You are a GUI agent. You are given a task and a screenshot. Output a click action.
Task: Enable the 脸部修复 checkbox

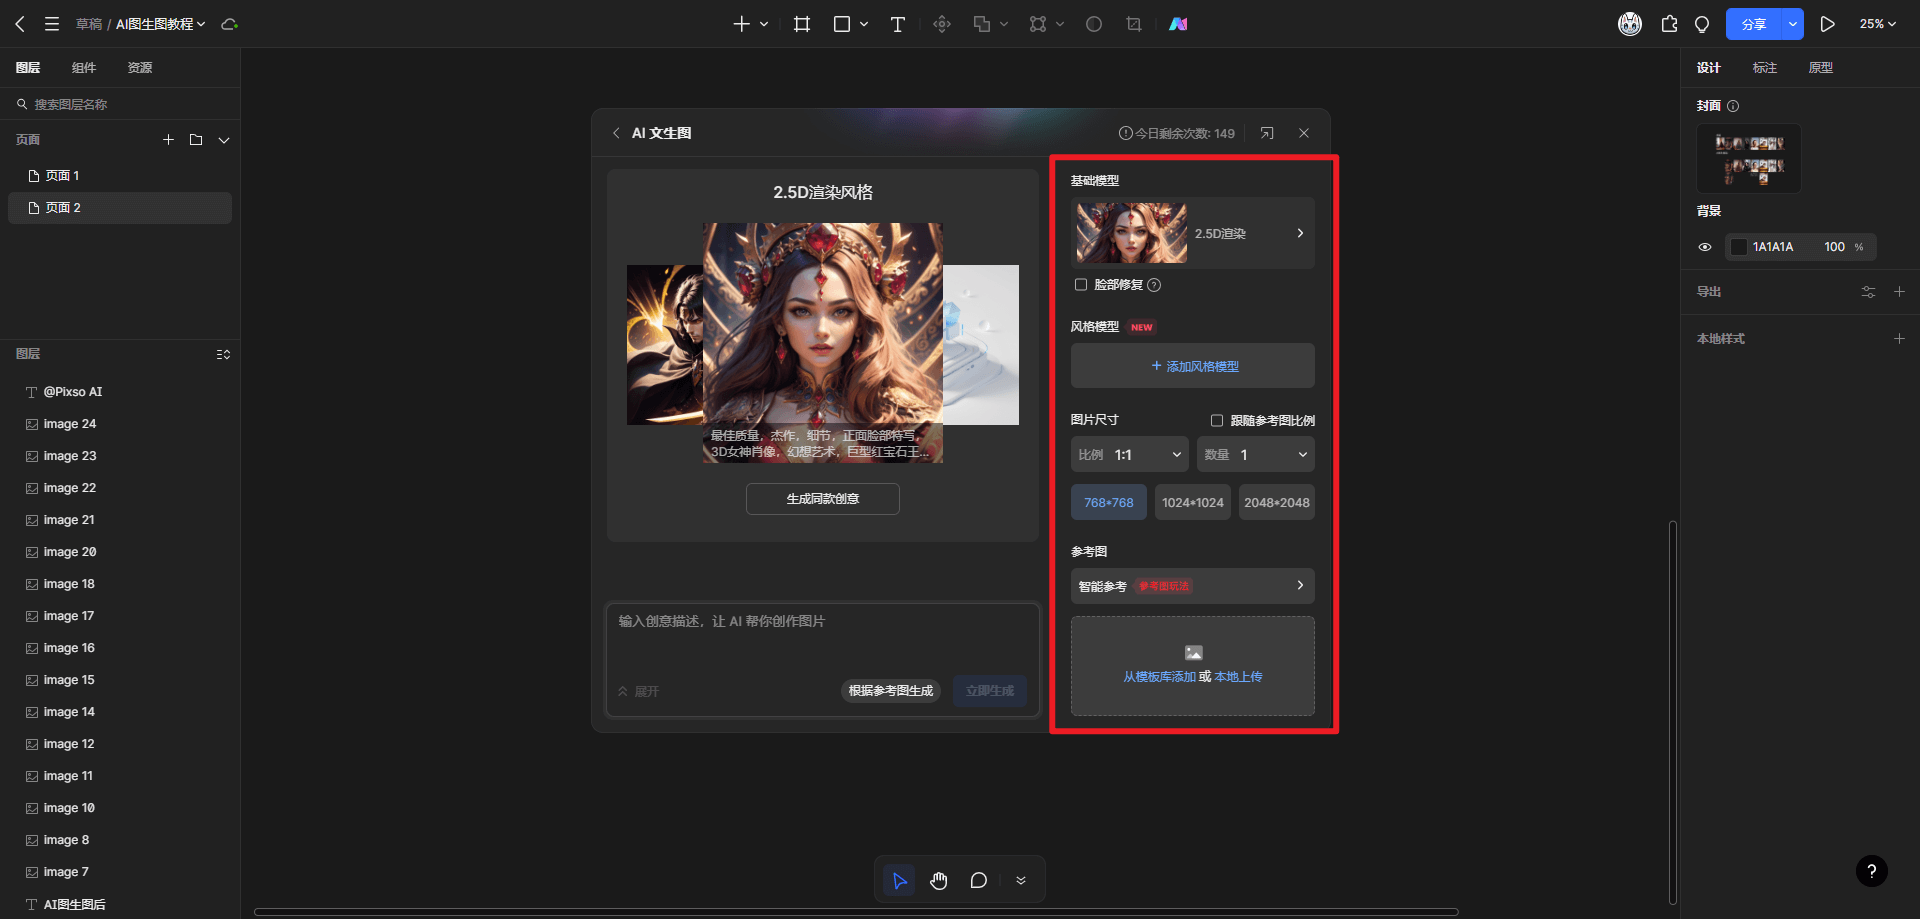click(x=1081, y=285)
